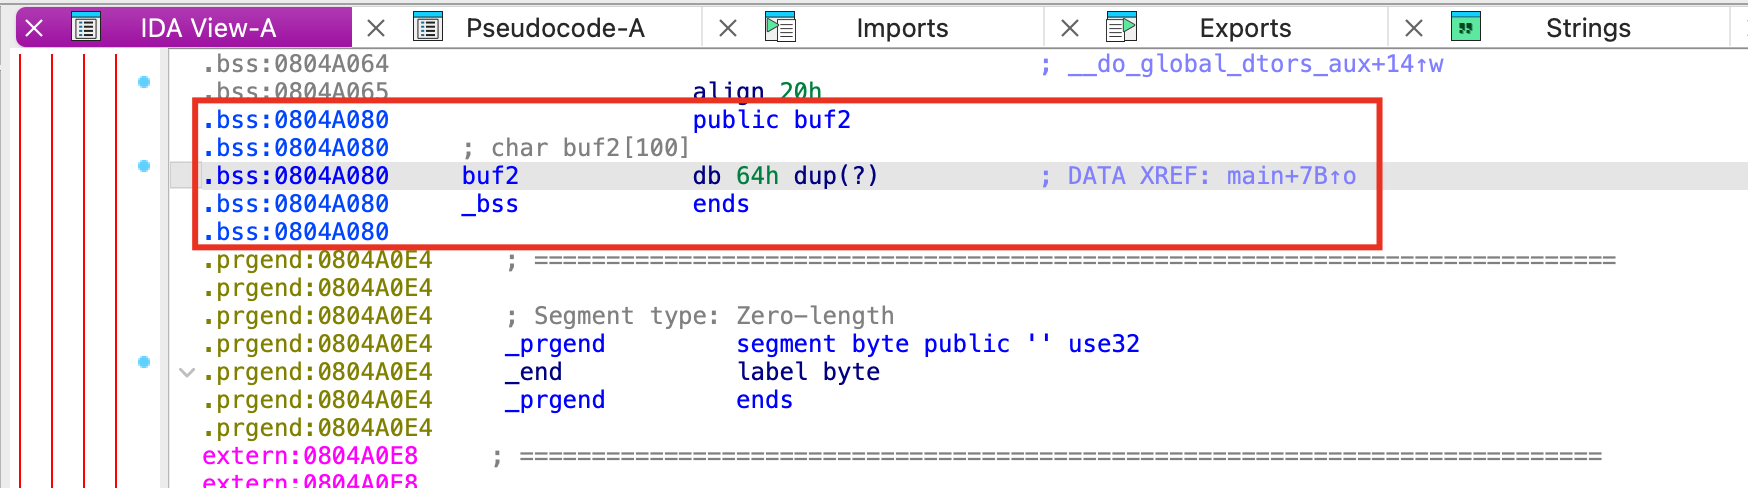
Task: Switch to the Pseudocode-A tab
Action: (x=555, y=28)
